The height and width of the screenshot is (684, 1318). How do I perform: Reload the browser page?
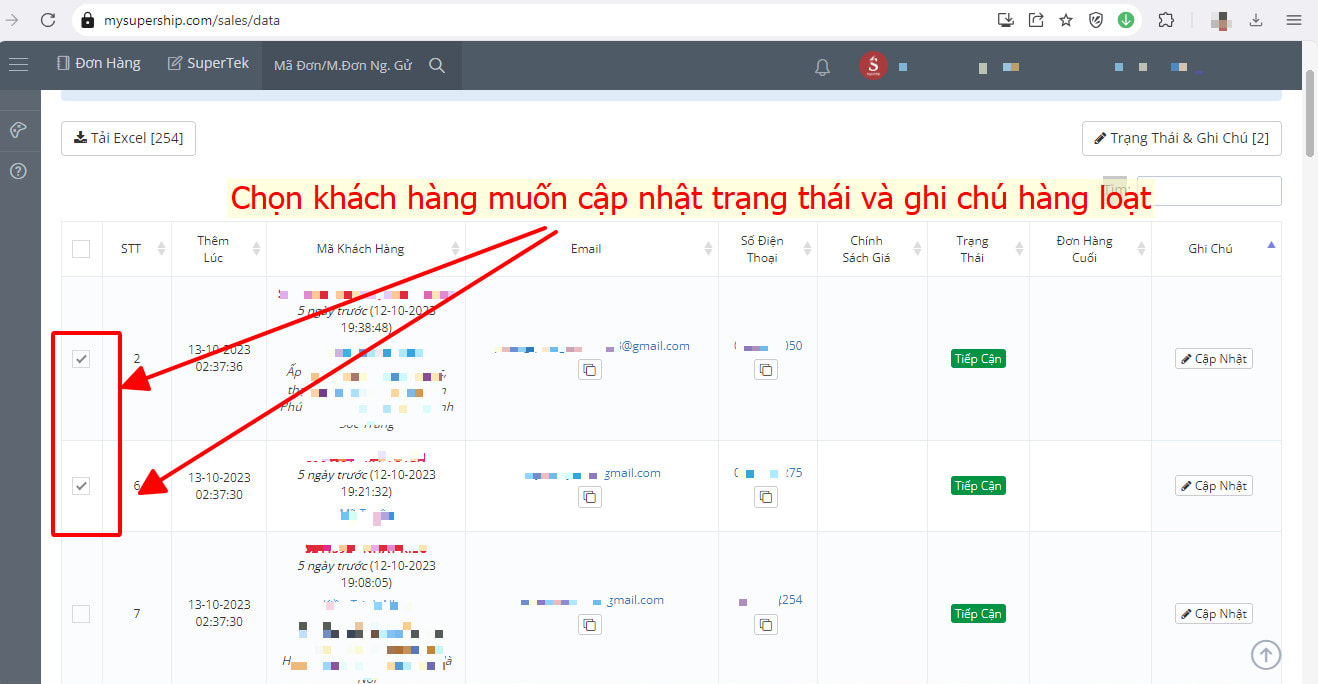point(47,19)
